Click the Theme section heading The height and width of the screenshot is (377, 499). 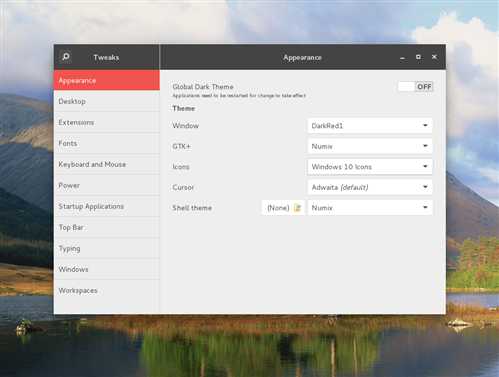(183, 108)
